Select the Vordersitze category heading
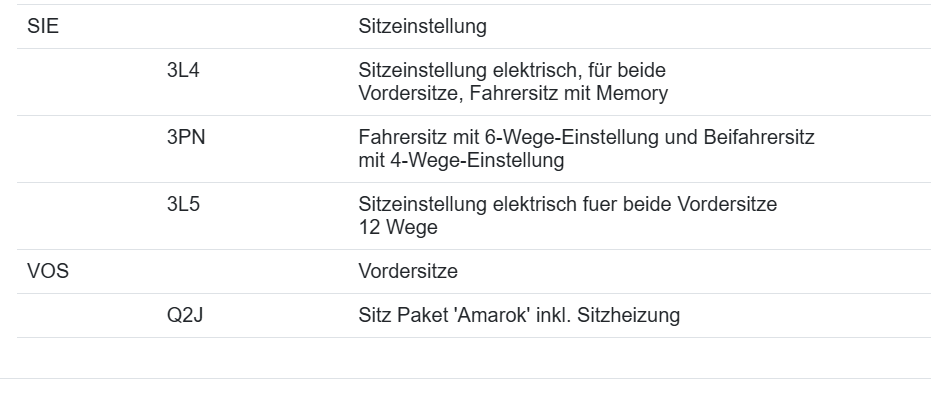This screenshot has width=931, height=412. (408, 271)
